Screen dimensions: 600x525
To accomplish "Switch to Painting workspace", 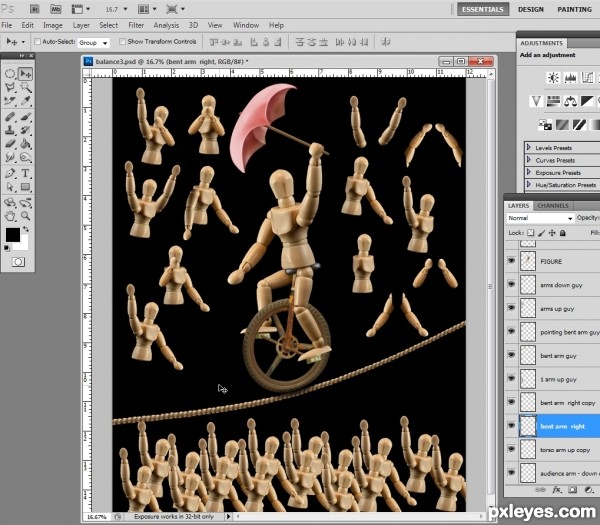I will [574, 10].
